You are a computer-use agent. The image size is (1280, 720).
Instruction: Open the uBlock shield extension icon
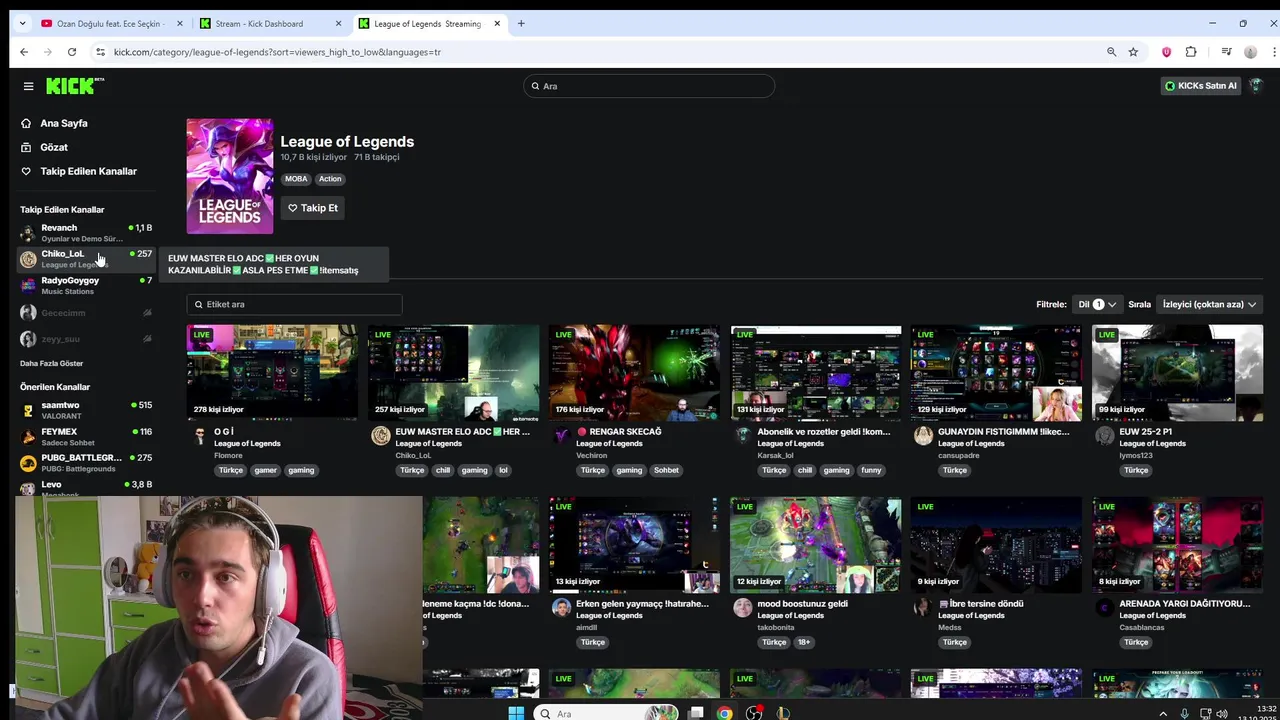pos(1166,52)
